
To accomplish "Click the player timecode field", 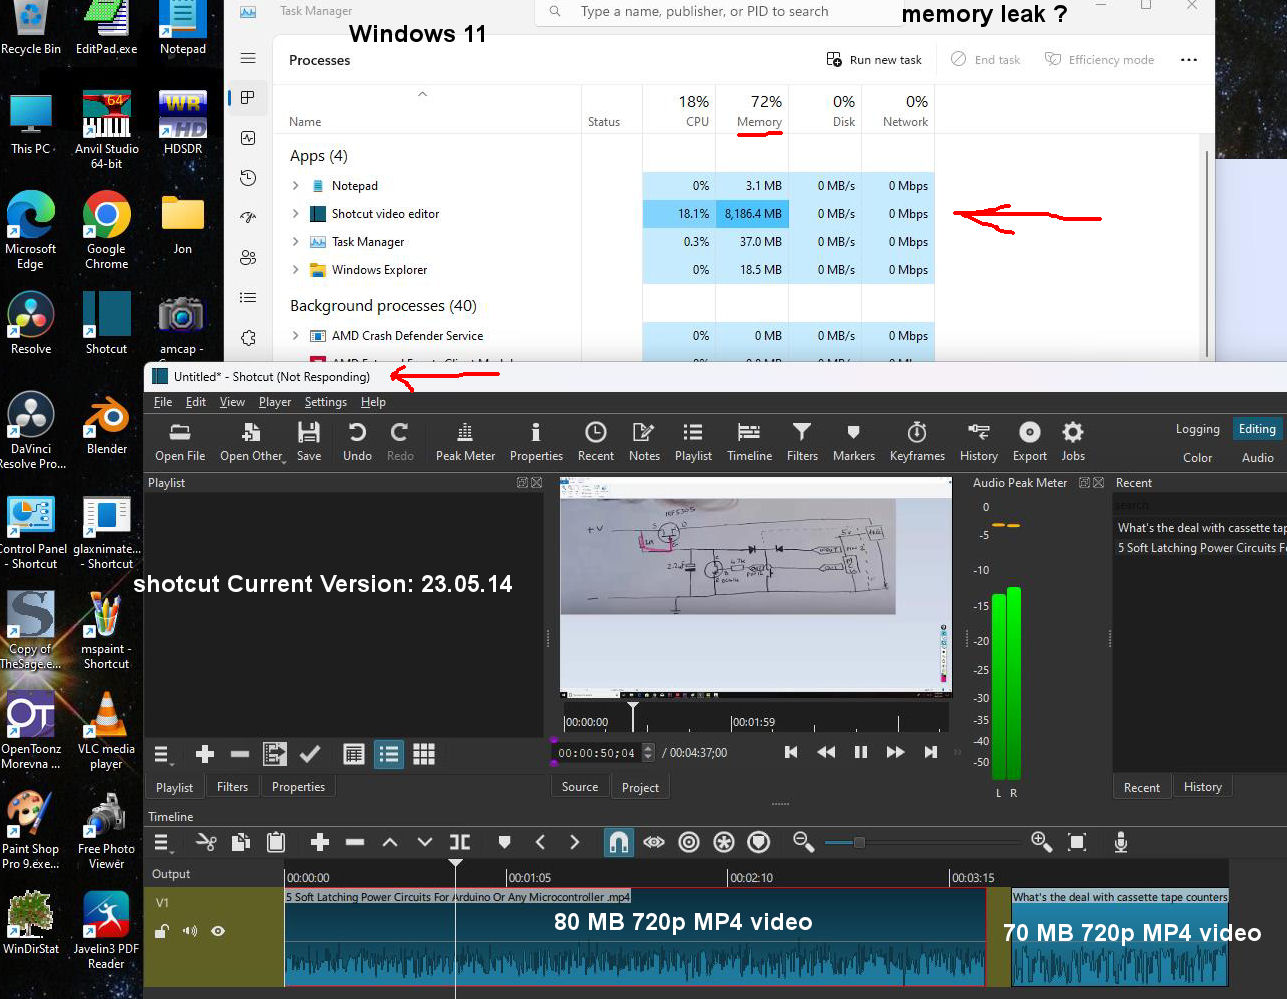I will point(597,753).
